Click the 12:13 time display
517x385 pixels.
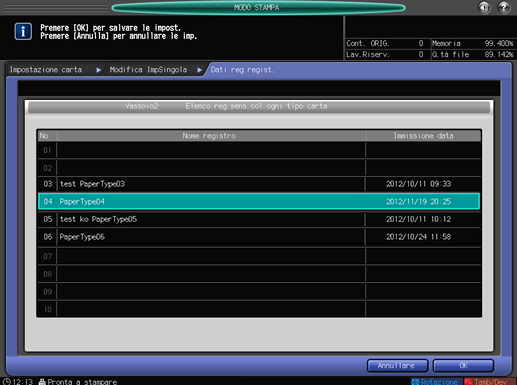pyautogui.click(x=23, y=382)
